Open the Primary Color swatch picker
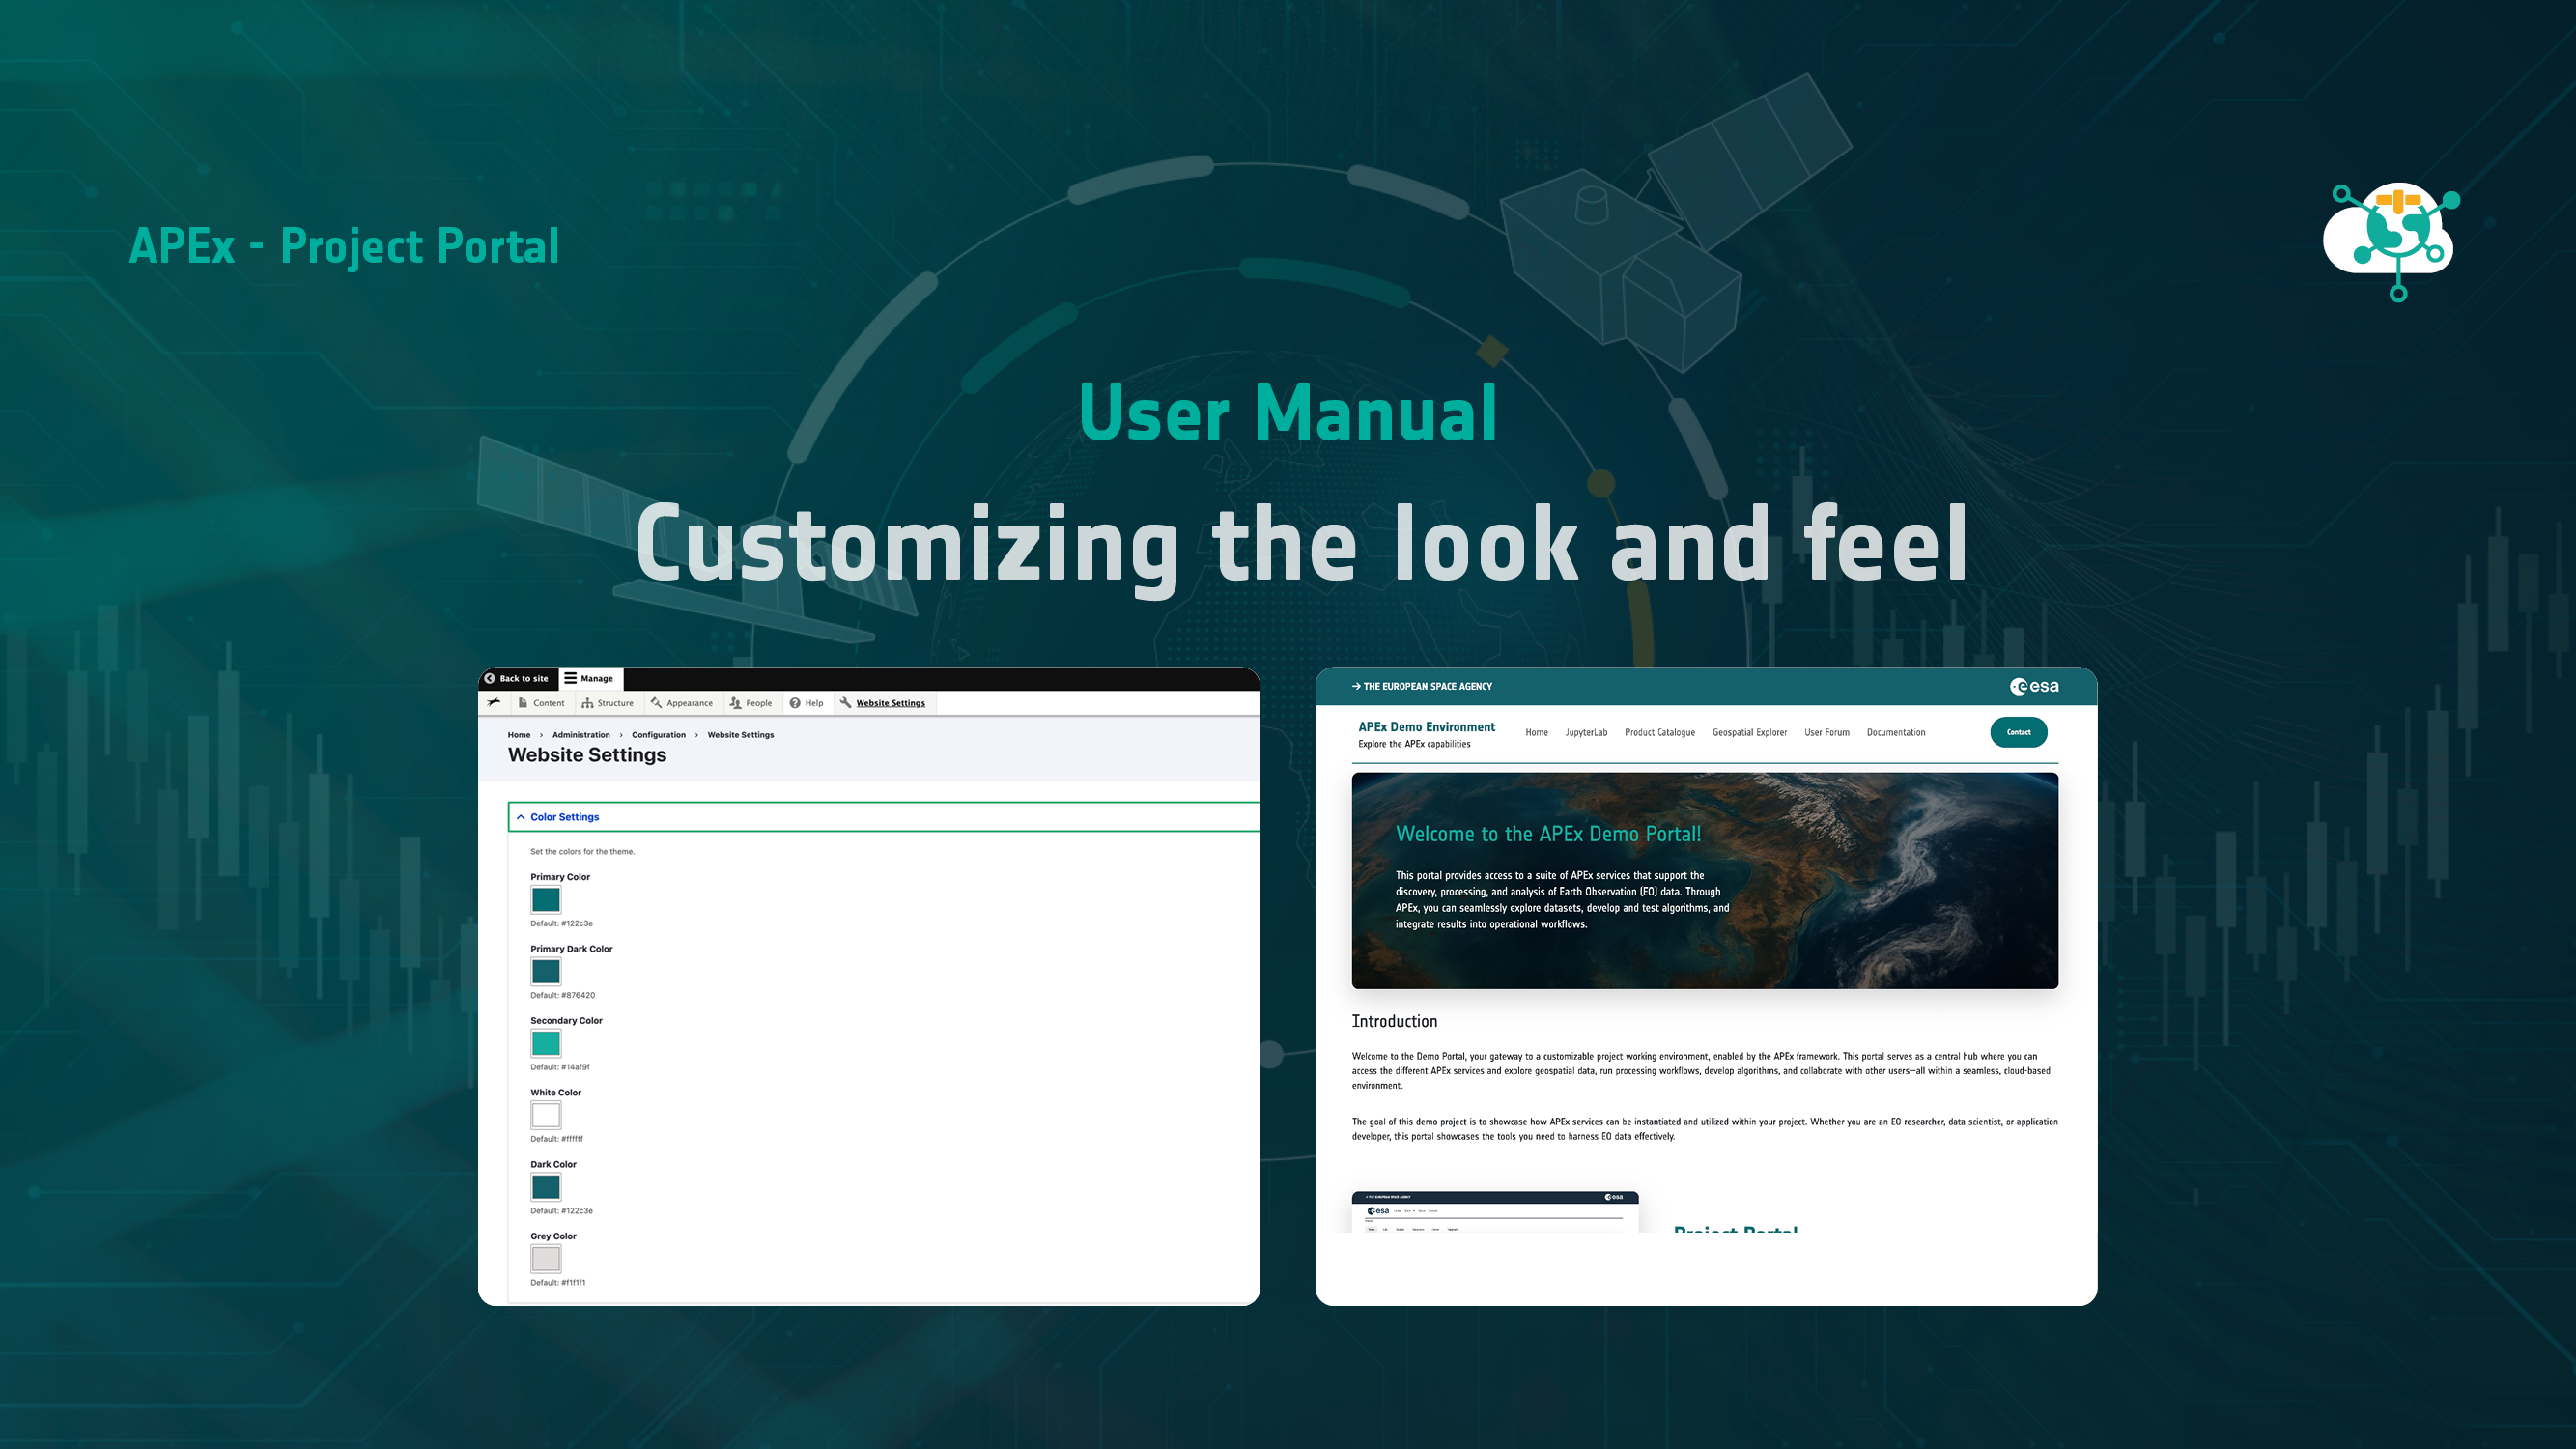The image size is (2576, 1449). (546, 900)
